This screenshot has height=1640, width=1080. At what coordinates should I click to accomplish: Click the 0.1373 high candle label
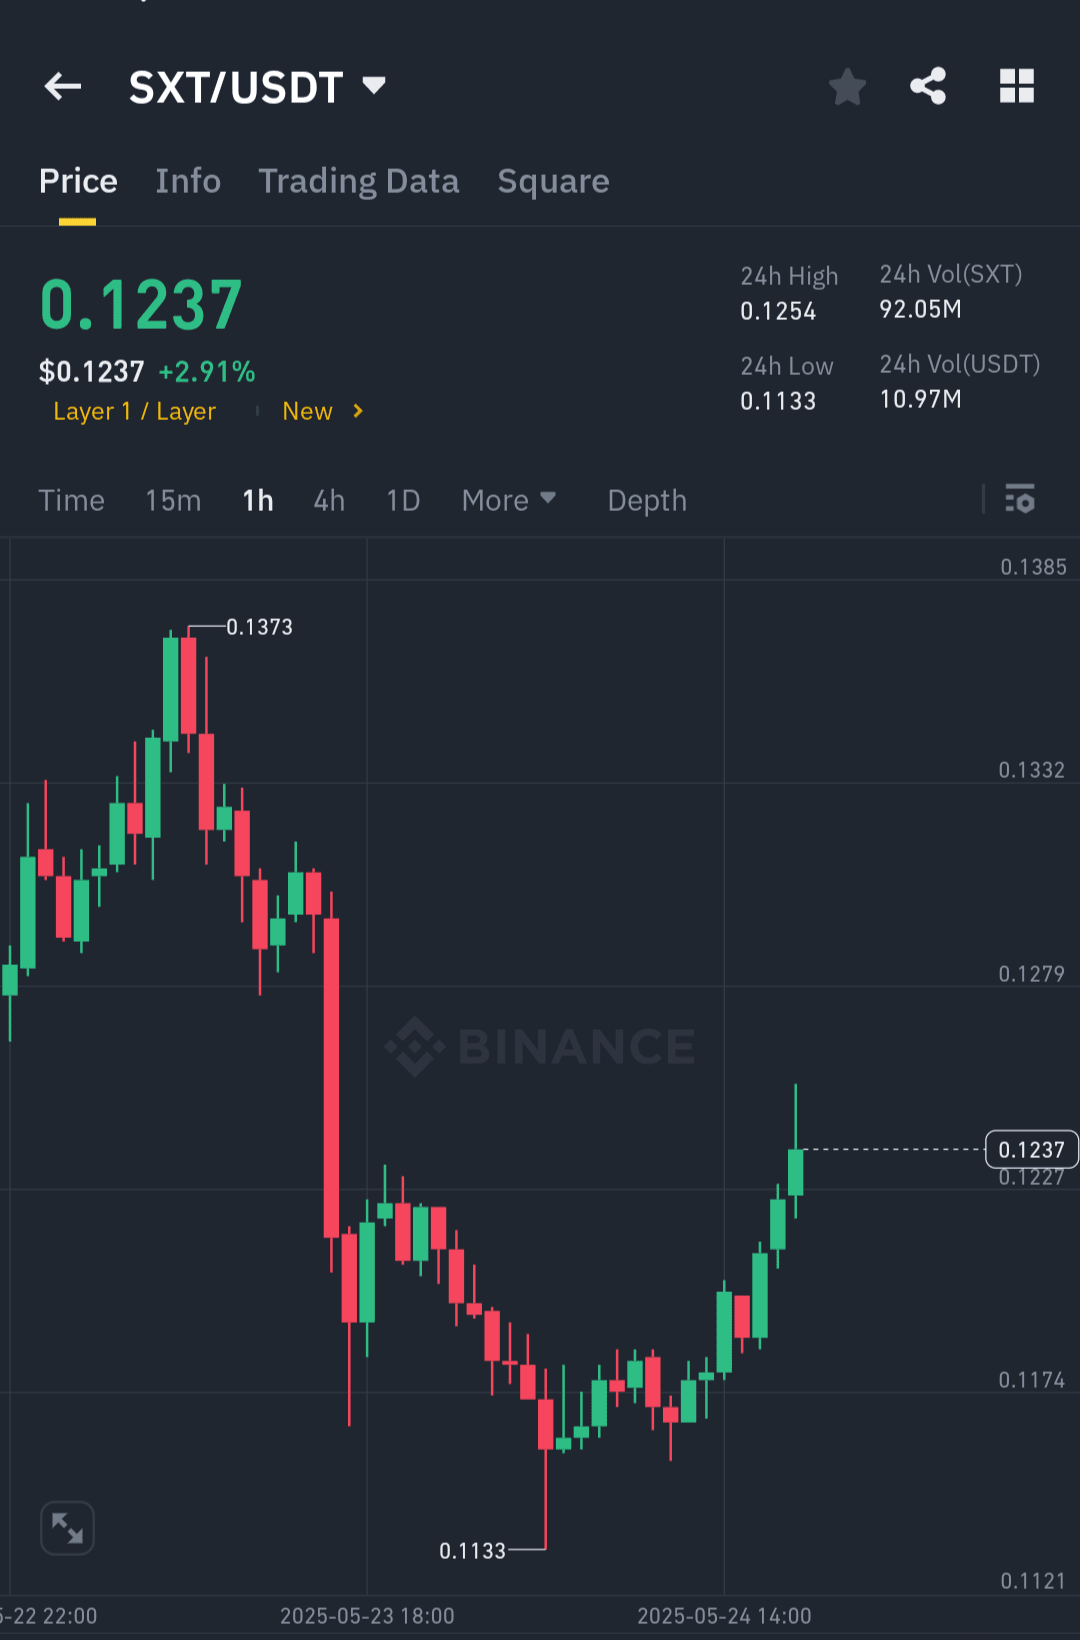259,627
